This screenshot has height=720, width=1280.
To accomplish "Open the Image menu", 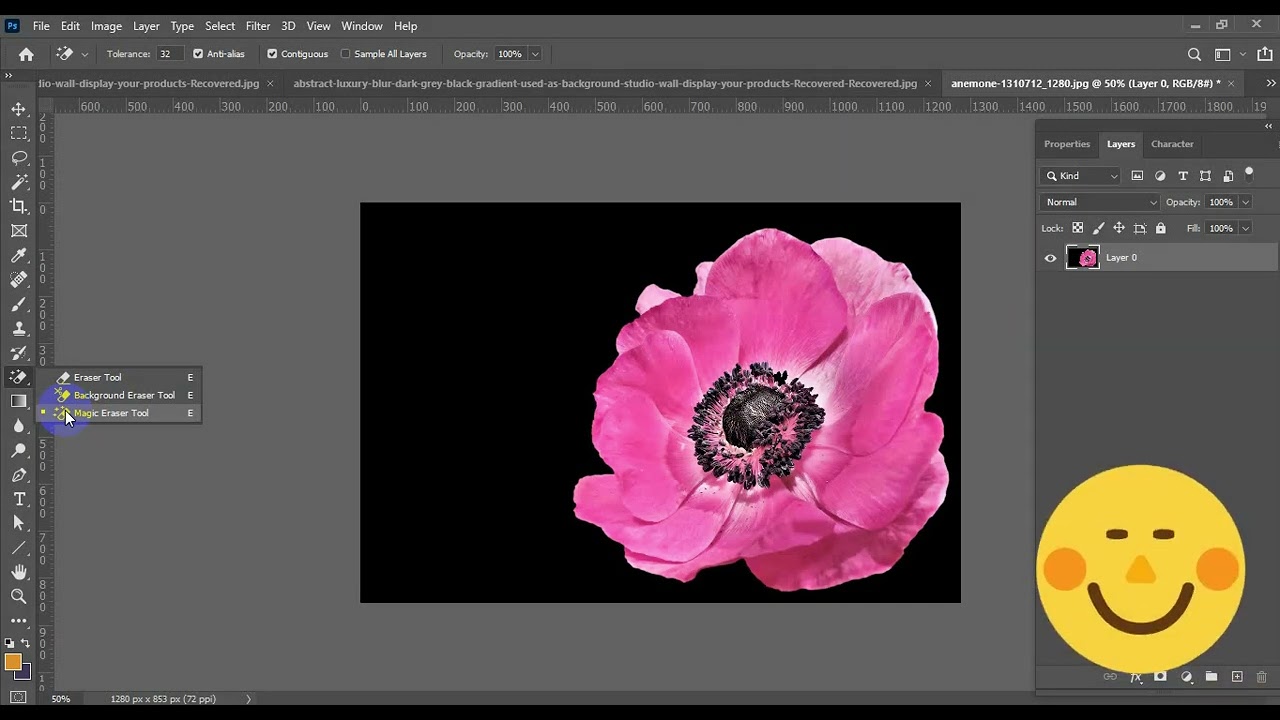I will pyautogui.click(x=106, y=26).
